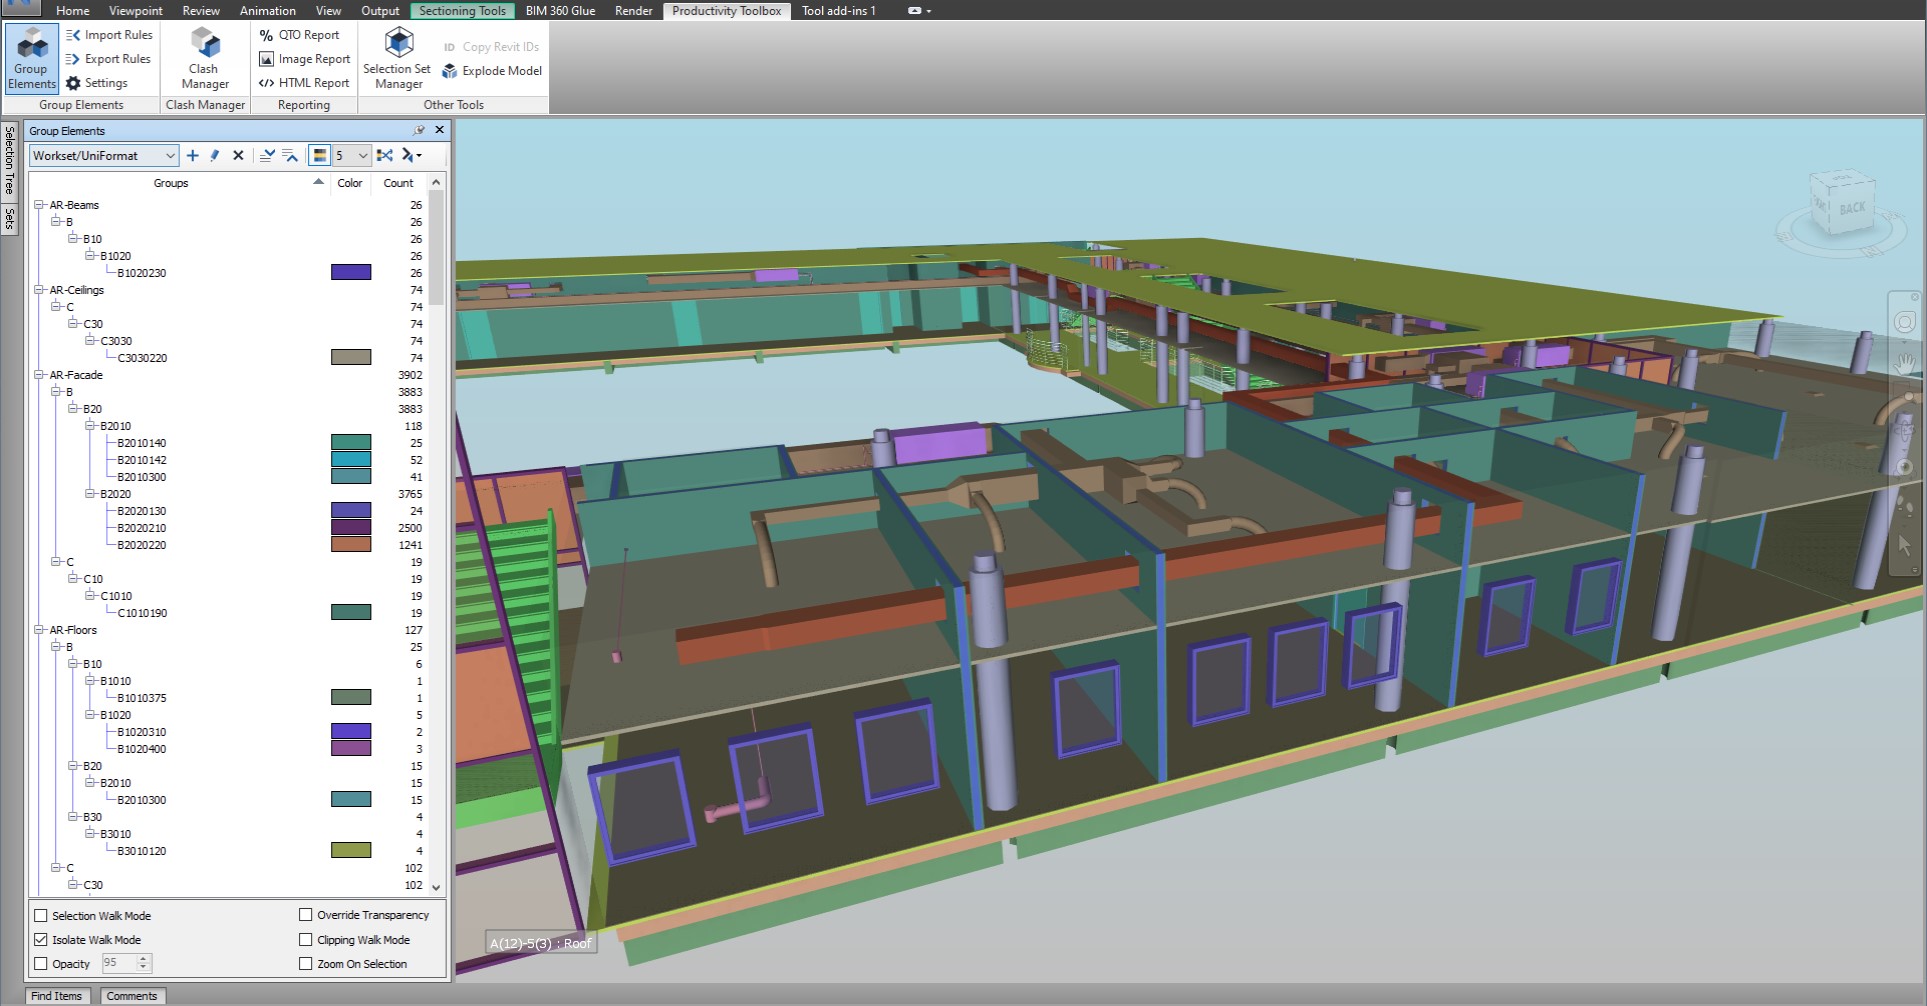Generate an Image Report
The image size is (1927, 1006).
(x=304, y=59)
